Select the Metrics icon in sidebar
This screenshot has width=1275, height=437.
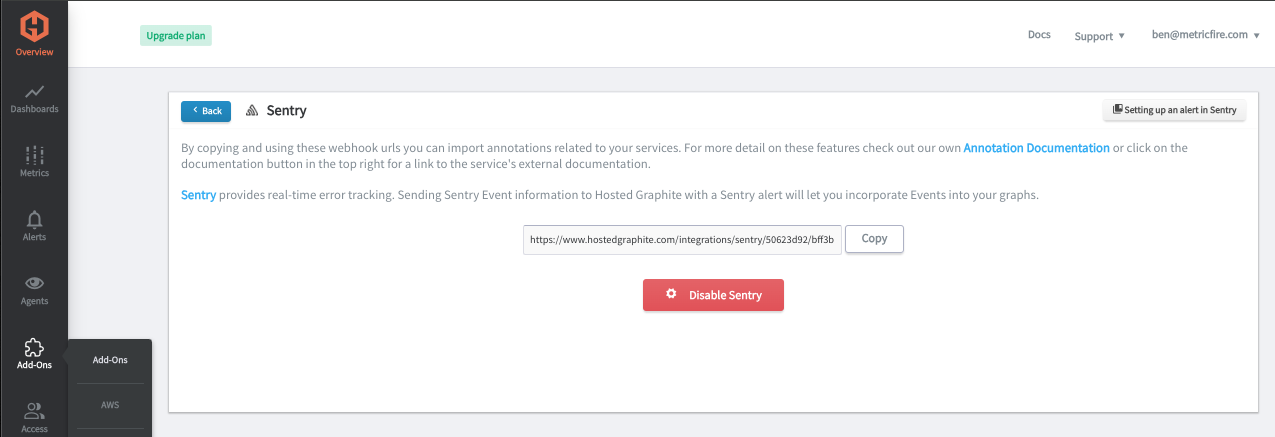pos(34,155)
